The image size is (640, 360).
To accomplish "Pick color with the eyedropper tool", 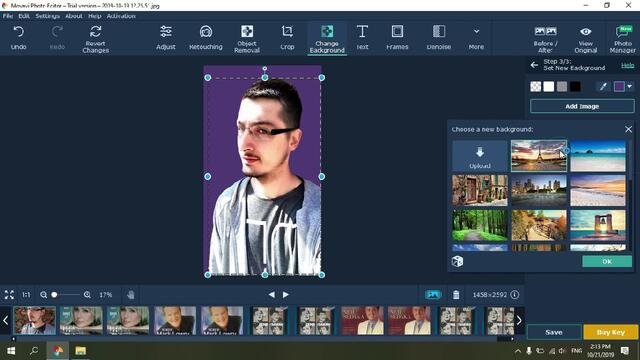I will [603, 87].
